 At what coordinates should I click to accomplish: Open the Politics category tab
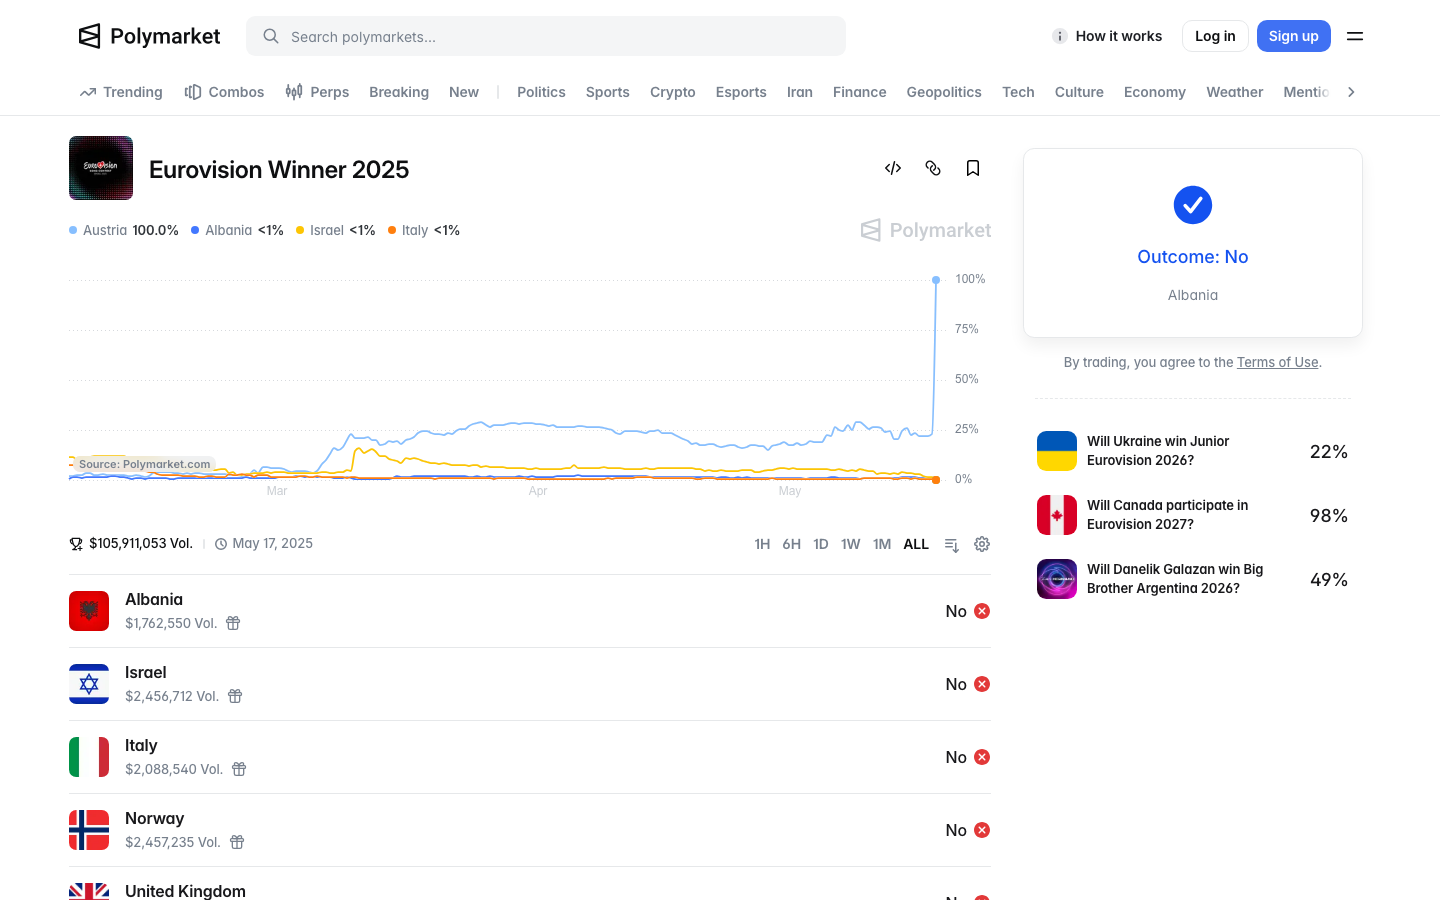tap(541, 92)
